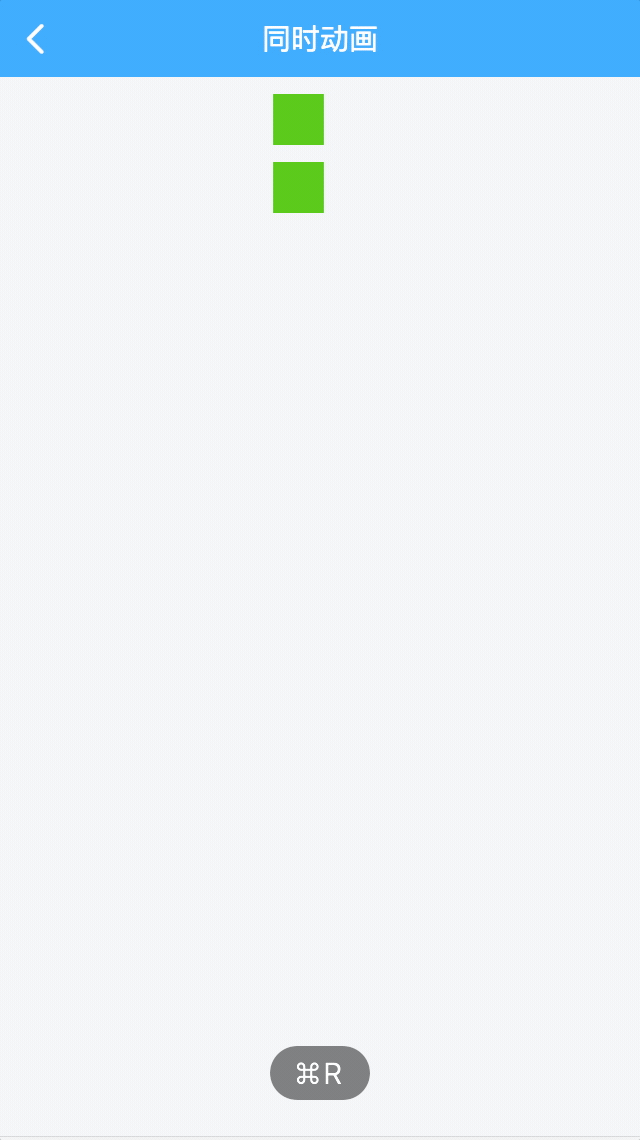This screenshot has width=640, height=1140.
Task: Select the white left chevron icon
Action: tap(36, 39)
